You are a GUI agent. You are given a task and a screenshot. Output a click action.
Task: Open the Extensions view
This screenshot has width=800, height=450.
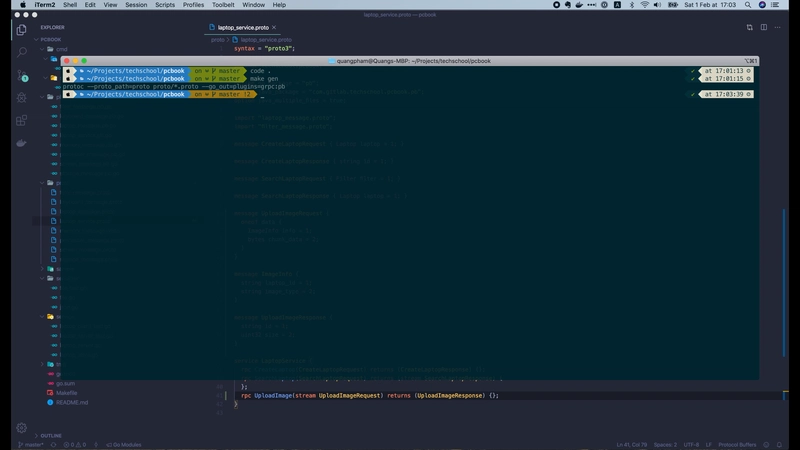[21, 120]
